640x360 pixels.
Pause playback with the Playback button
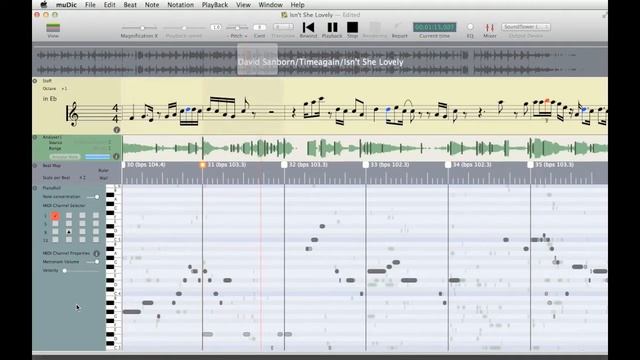(x=332, y=27)
